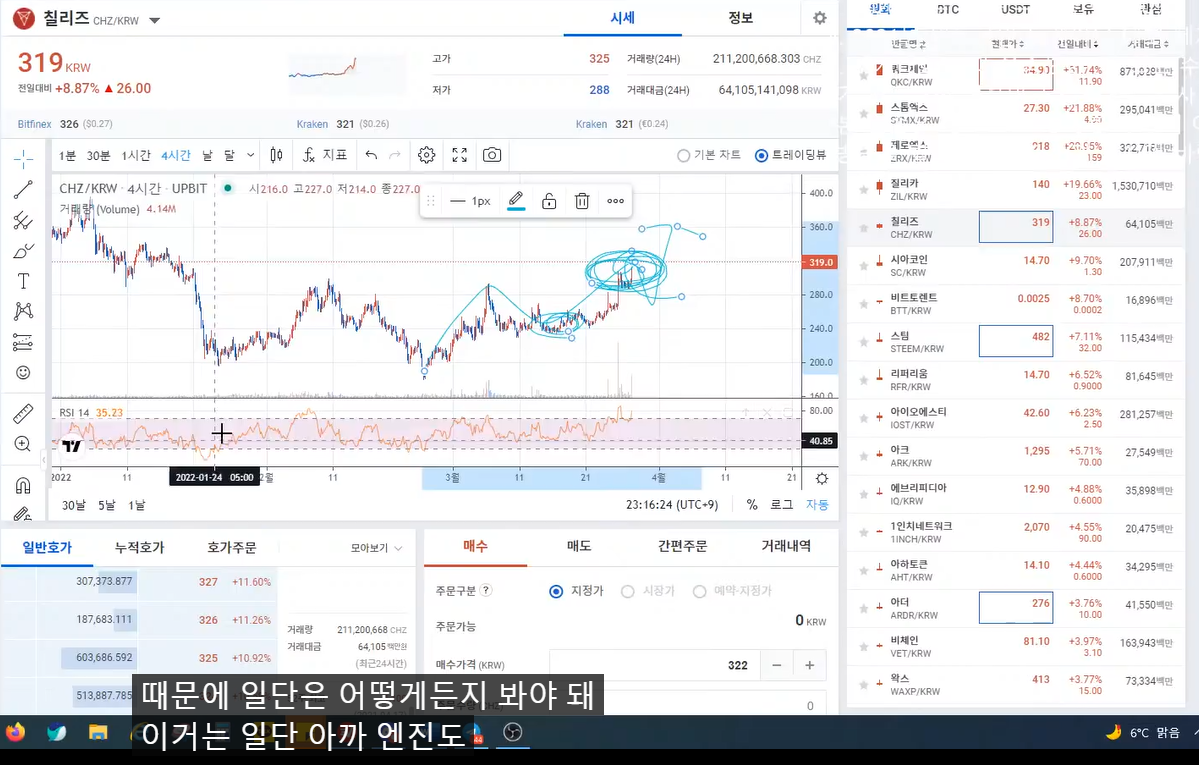Undo the last chart action
This screenshot has height=765, width=1199.
pos(371,155)
